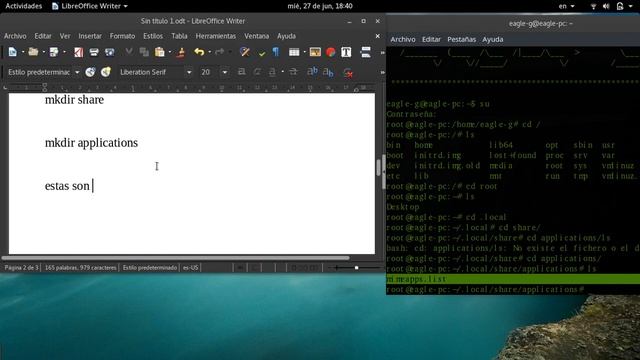Click the font size field showing 20
640x360 pixels.
click(x=209, y=72)
